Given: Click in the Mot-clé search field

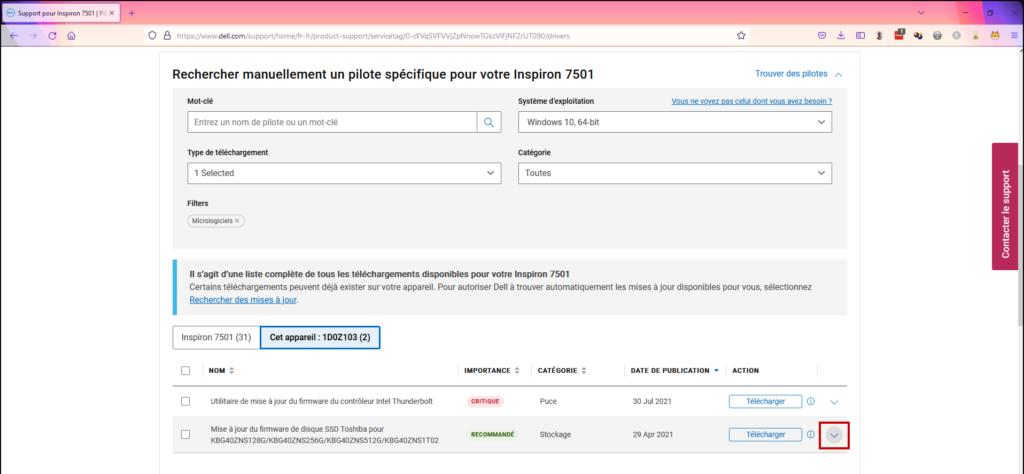Looking at the screenshot, I should [332, 122].
